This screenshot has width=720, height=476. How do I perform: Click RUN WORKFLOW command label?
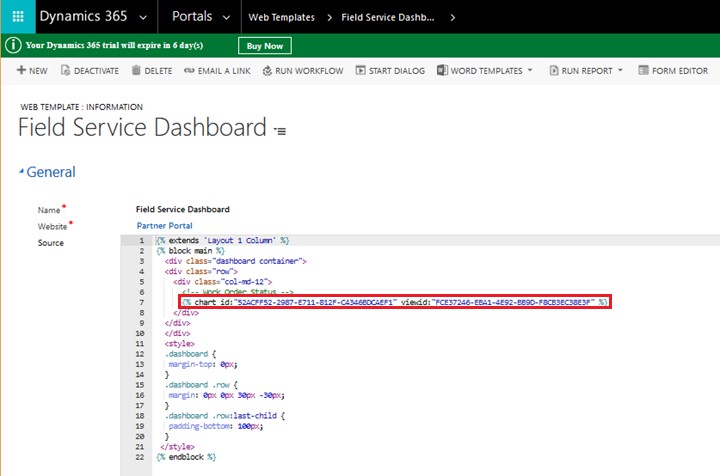point(309,71)
